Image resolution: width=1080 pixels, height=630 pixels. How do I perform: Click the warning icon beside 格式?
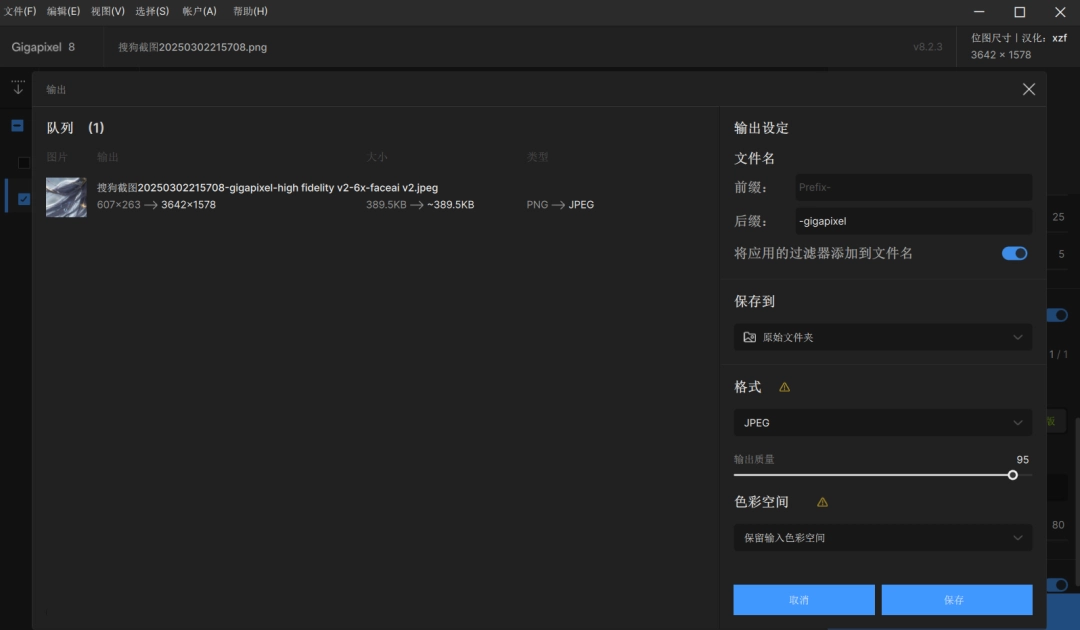[x=784, y=388]
